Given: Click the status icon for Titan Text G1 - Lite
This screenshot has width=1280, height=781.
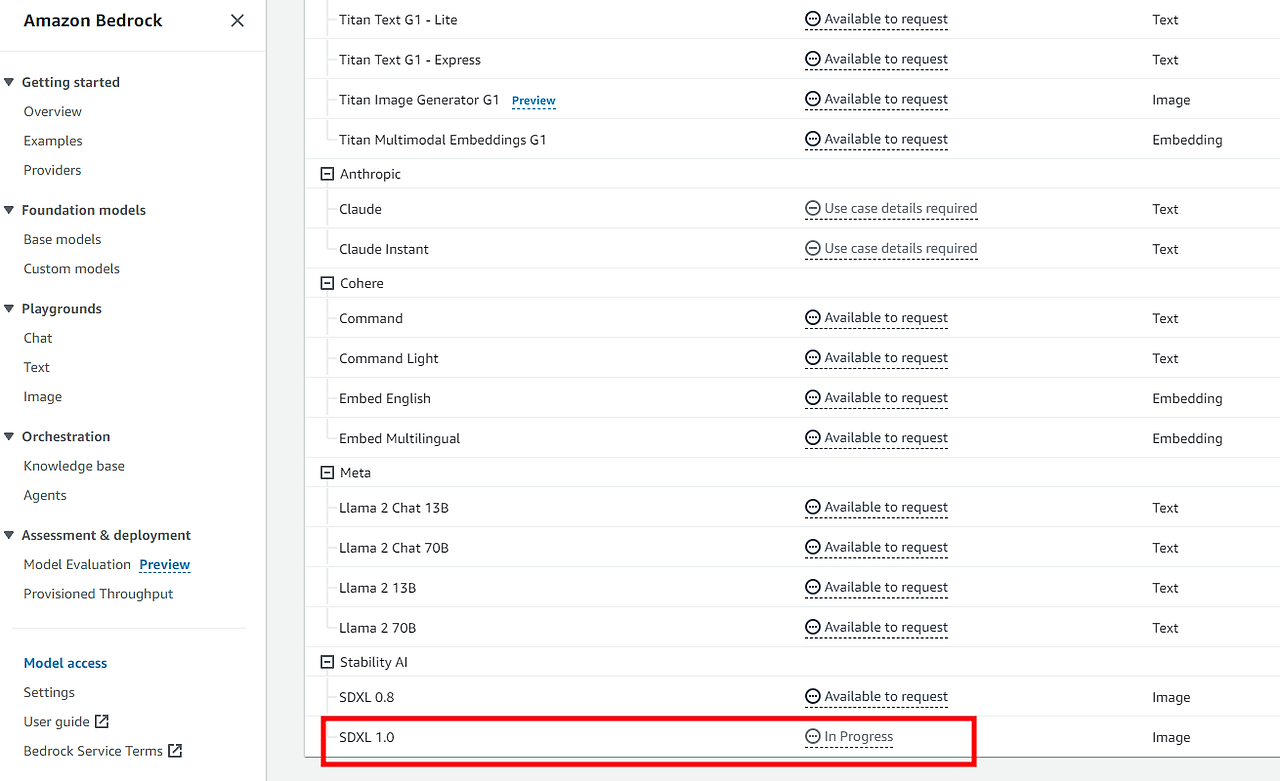Looking at the screenshot, I should (x=813, y=19).
